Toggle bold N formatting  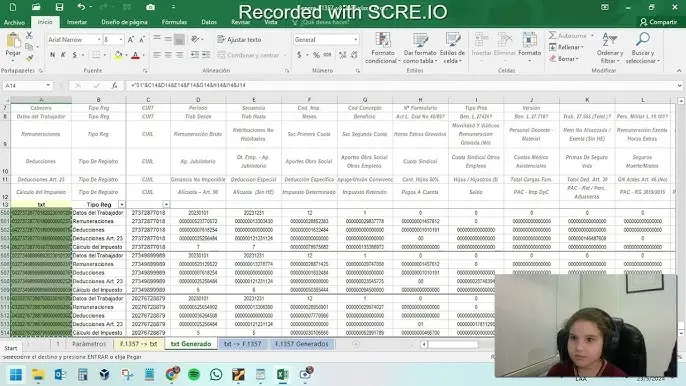coord(52,55)
